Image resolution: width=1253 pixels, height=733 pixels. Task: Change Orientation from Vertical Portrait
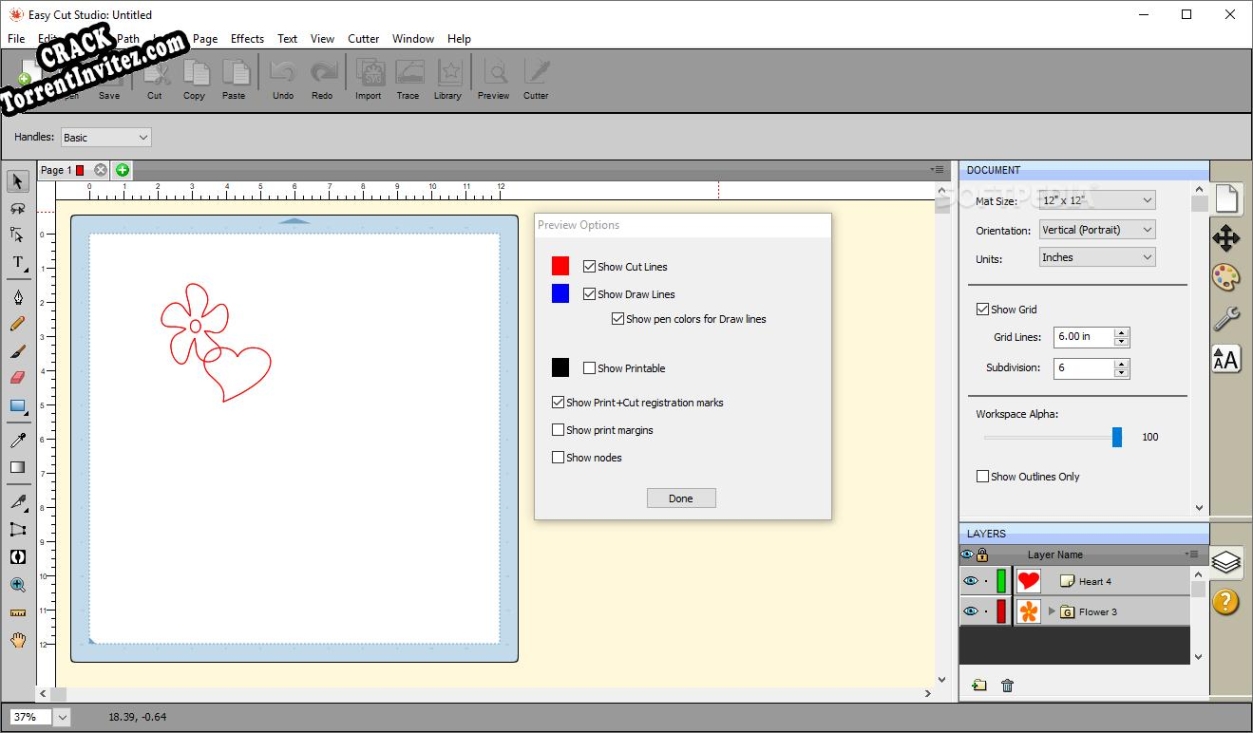click(x=1096, y=229)
